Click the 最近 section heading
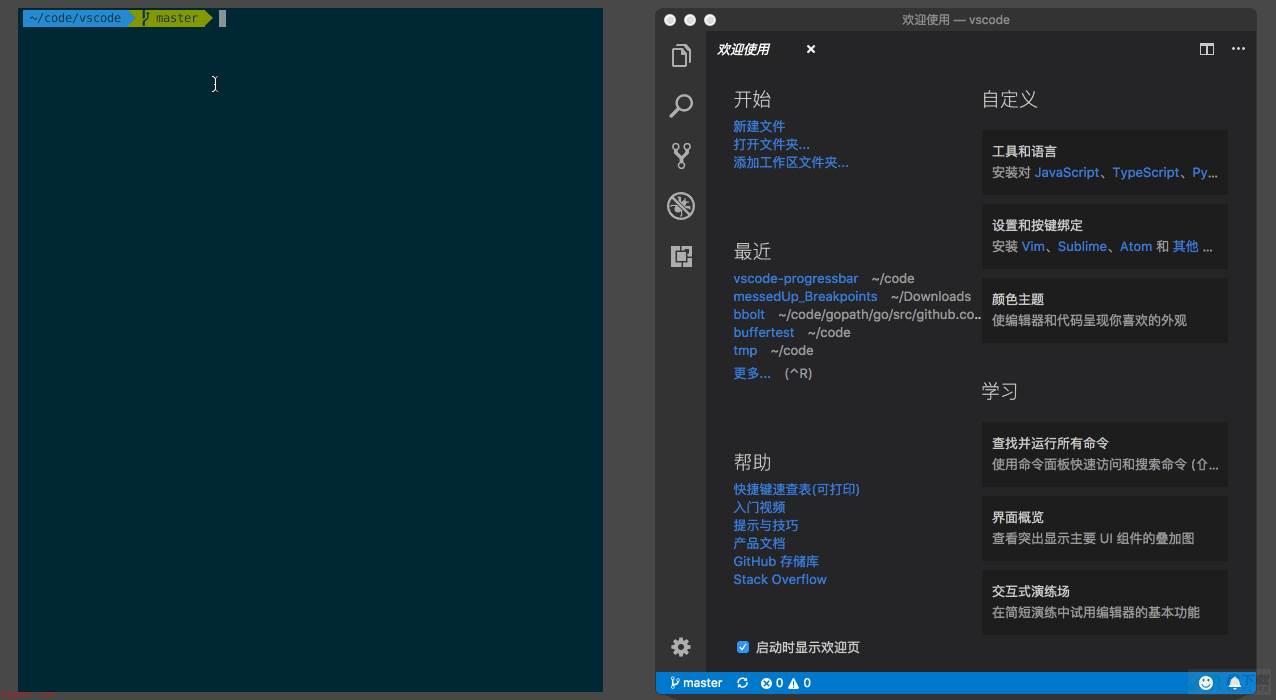1276x700 pixels. 752,251
